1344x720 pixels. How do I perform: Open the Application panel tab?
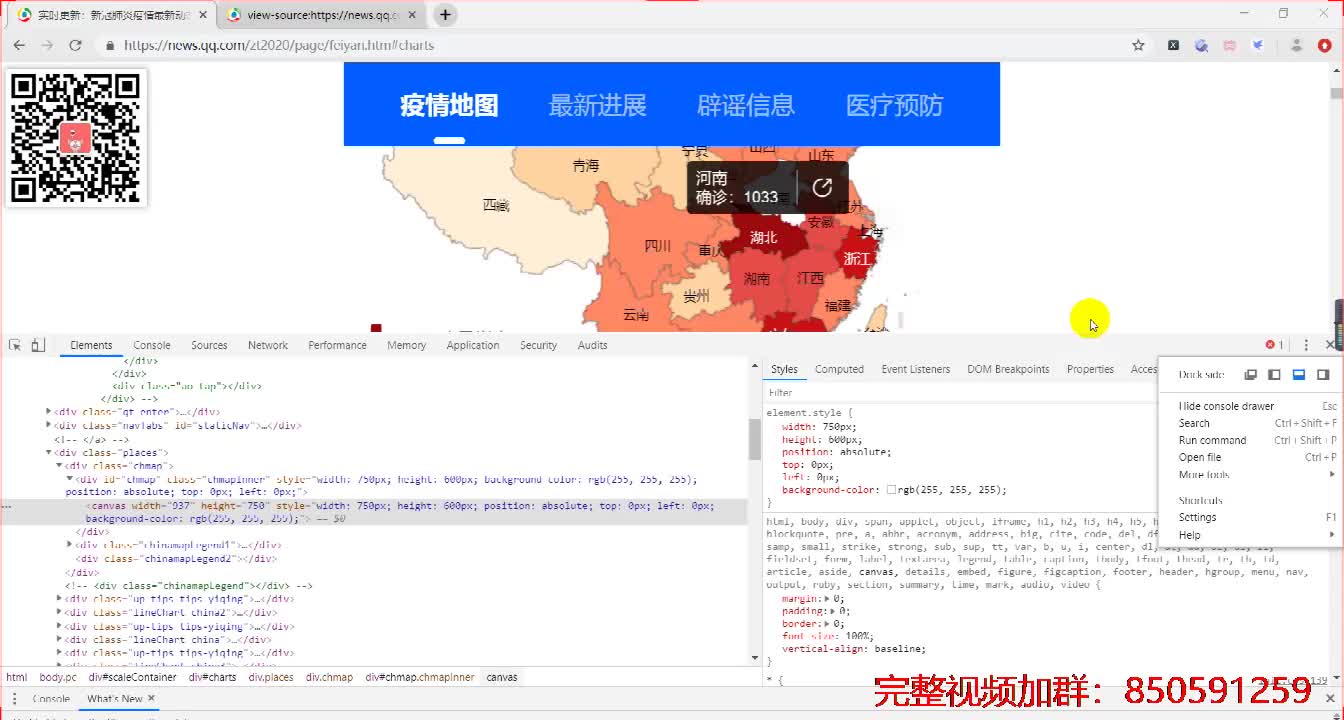473,345
